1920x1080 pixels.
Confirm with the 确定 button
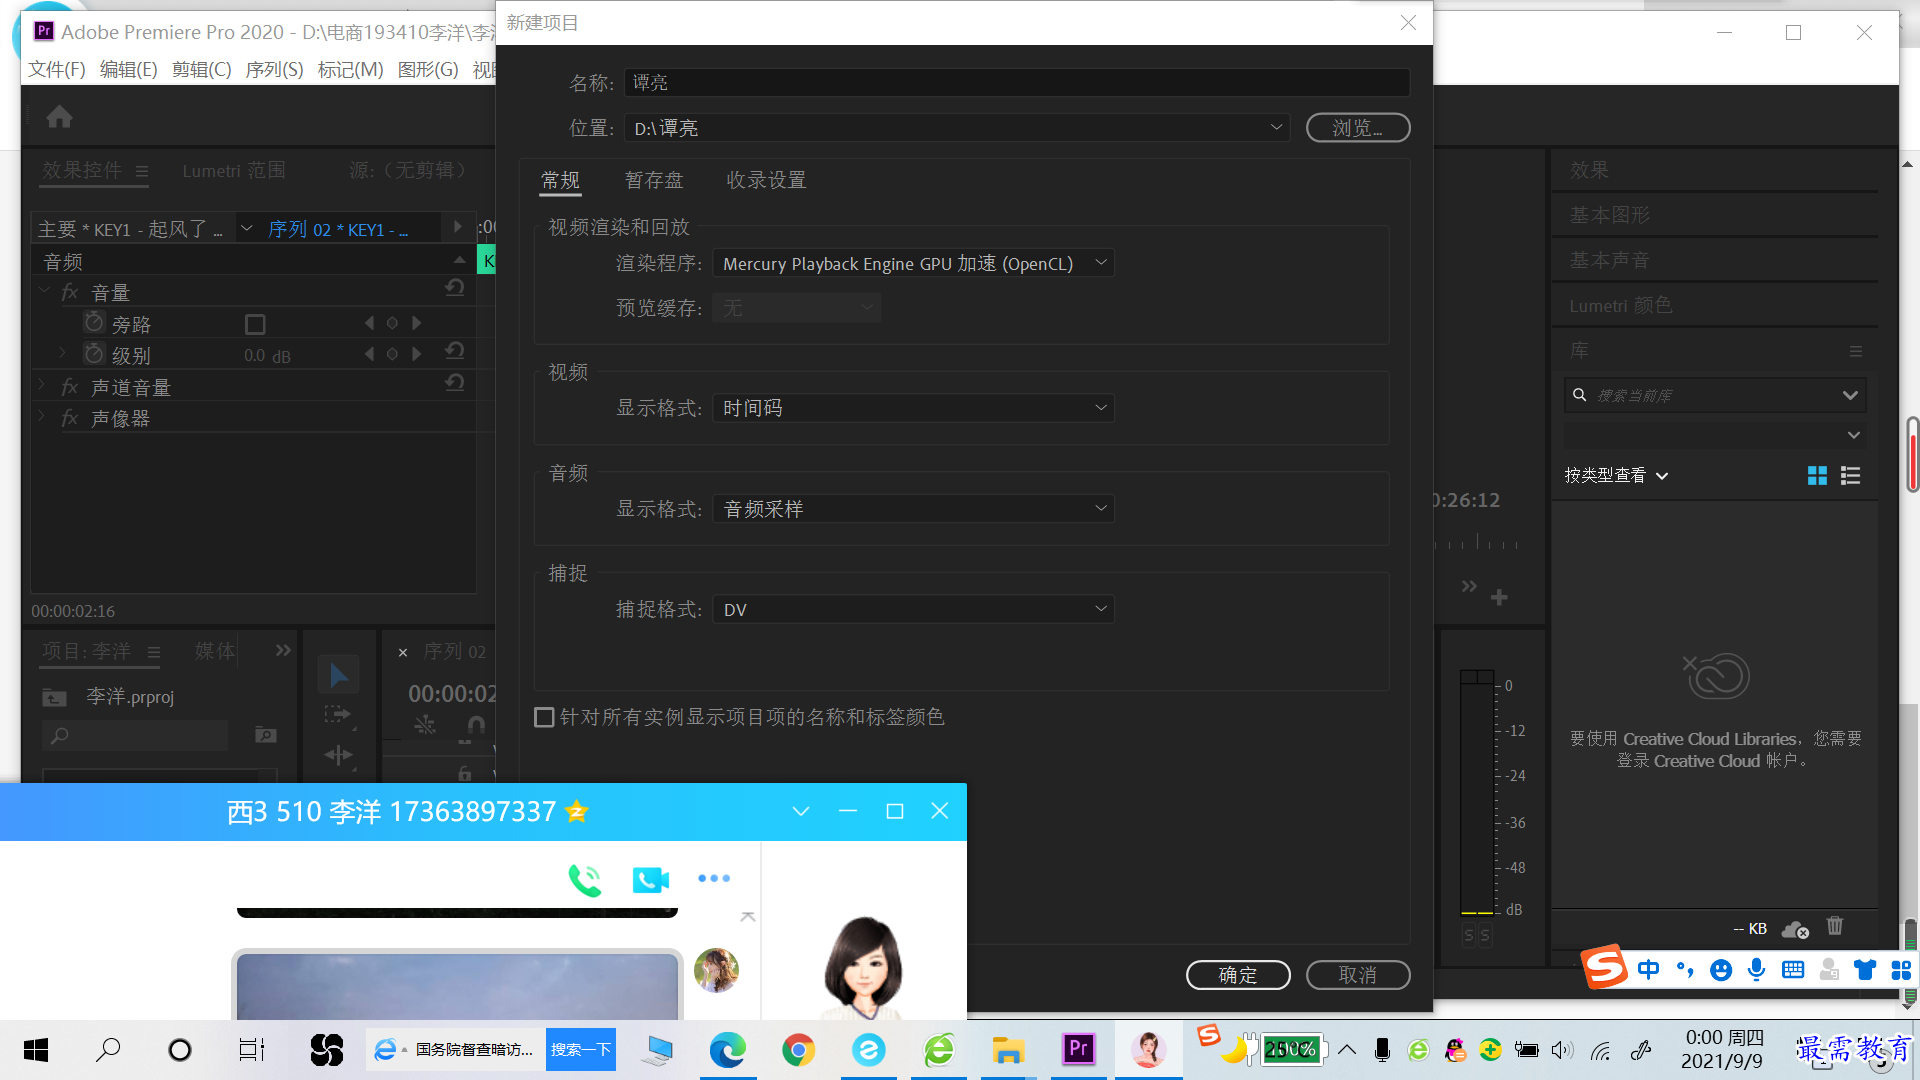(x=1238, y=975)
